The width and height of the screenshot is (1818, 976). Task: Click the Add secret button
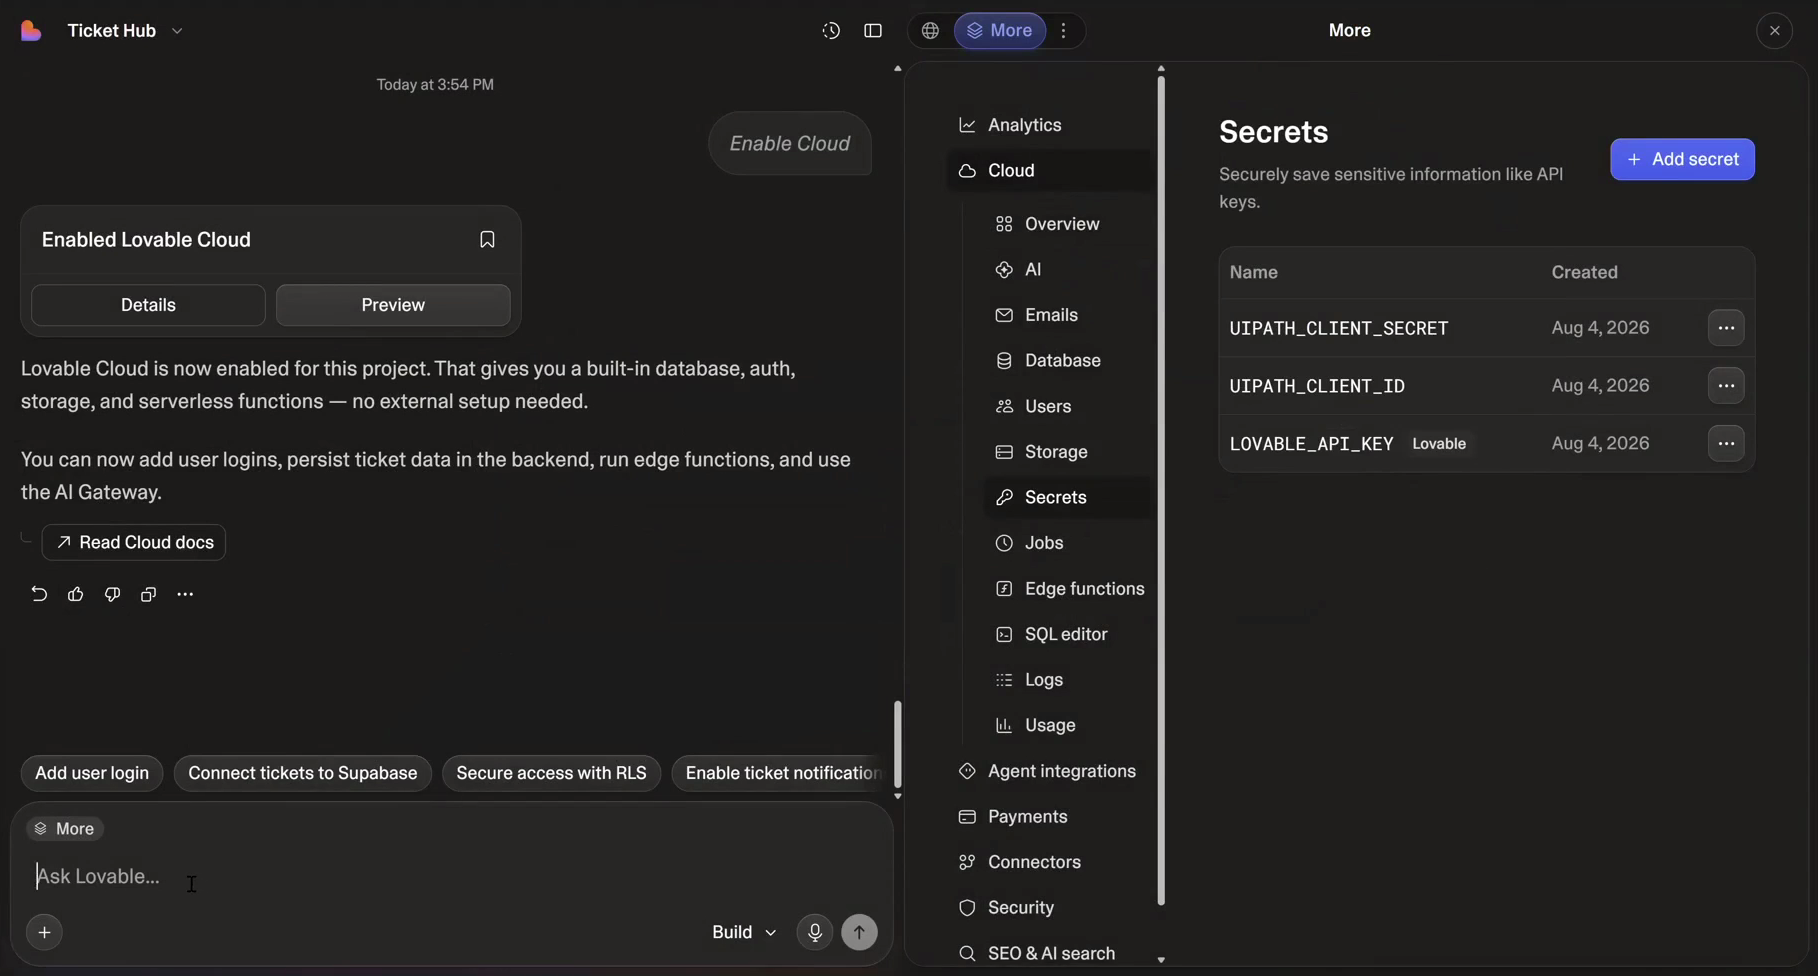pyautogui.click(x=1682, y=160)
